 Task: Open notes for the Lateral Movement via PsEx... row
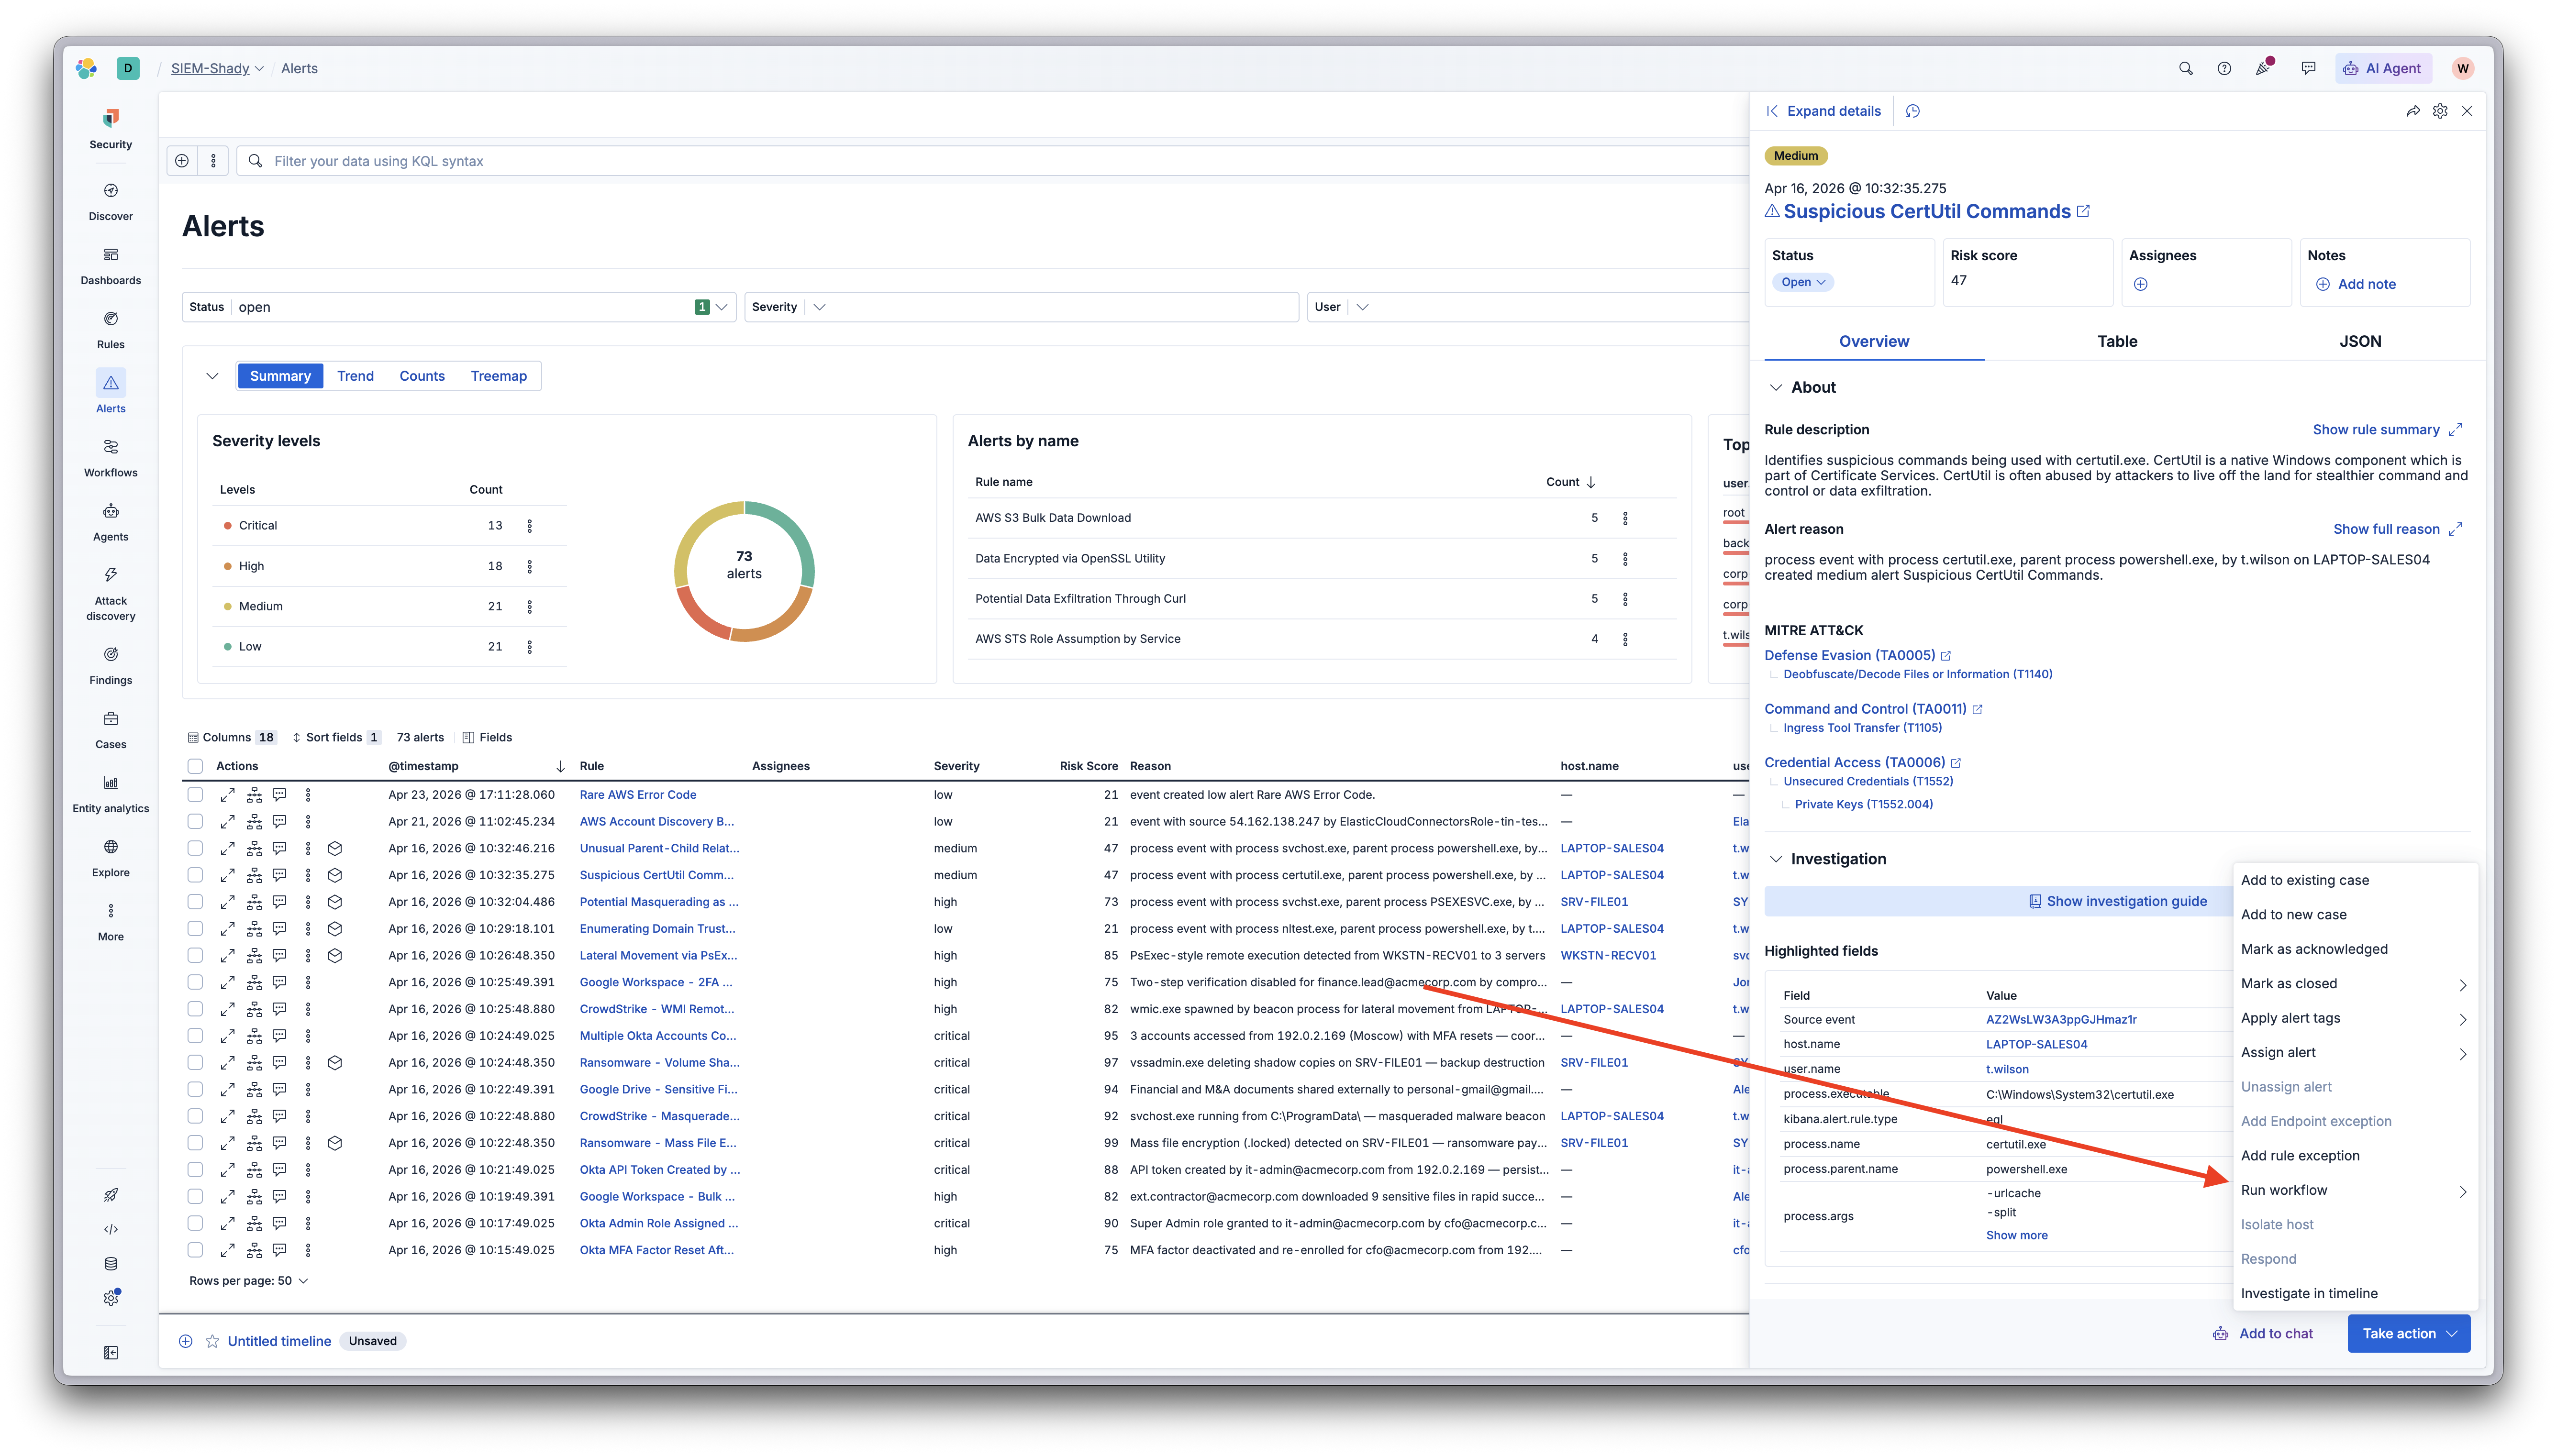coord(280,956)
